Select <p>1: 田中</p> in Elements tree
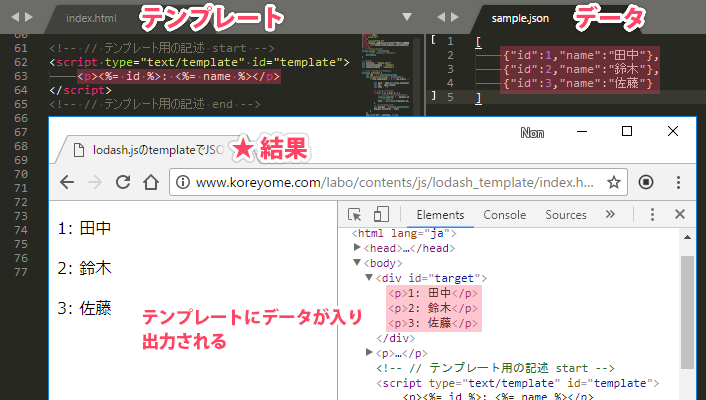 tap(434, 293)
